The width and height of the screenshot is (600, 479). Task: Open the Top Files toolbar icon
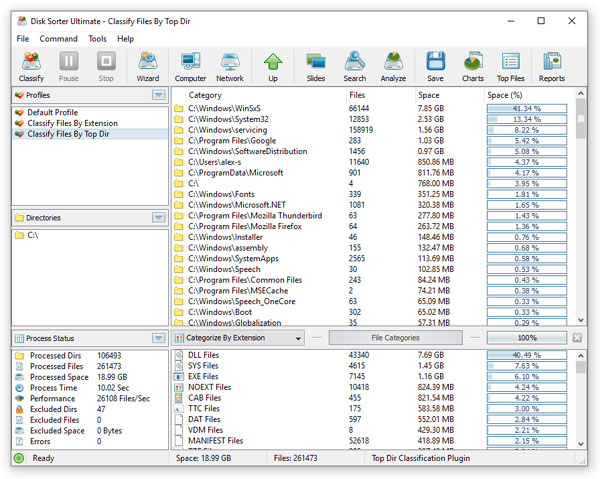pos(511,67)
